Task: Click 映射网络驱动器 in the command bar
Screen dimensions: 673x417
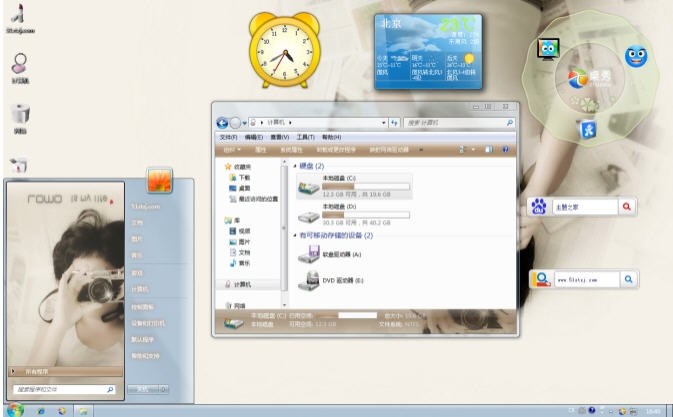Action: [389, 150]
